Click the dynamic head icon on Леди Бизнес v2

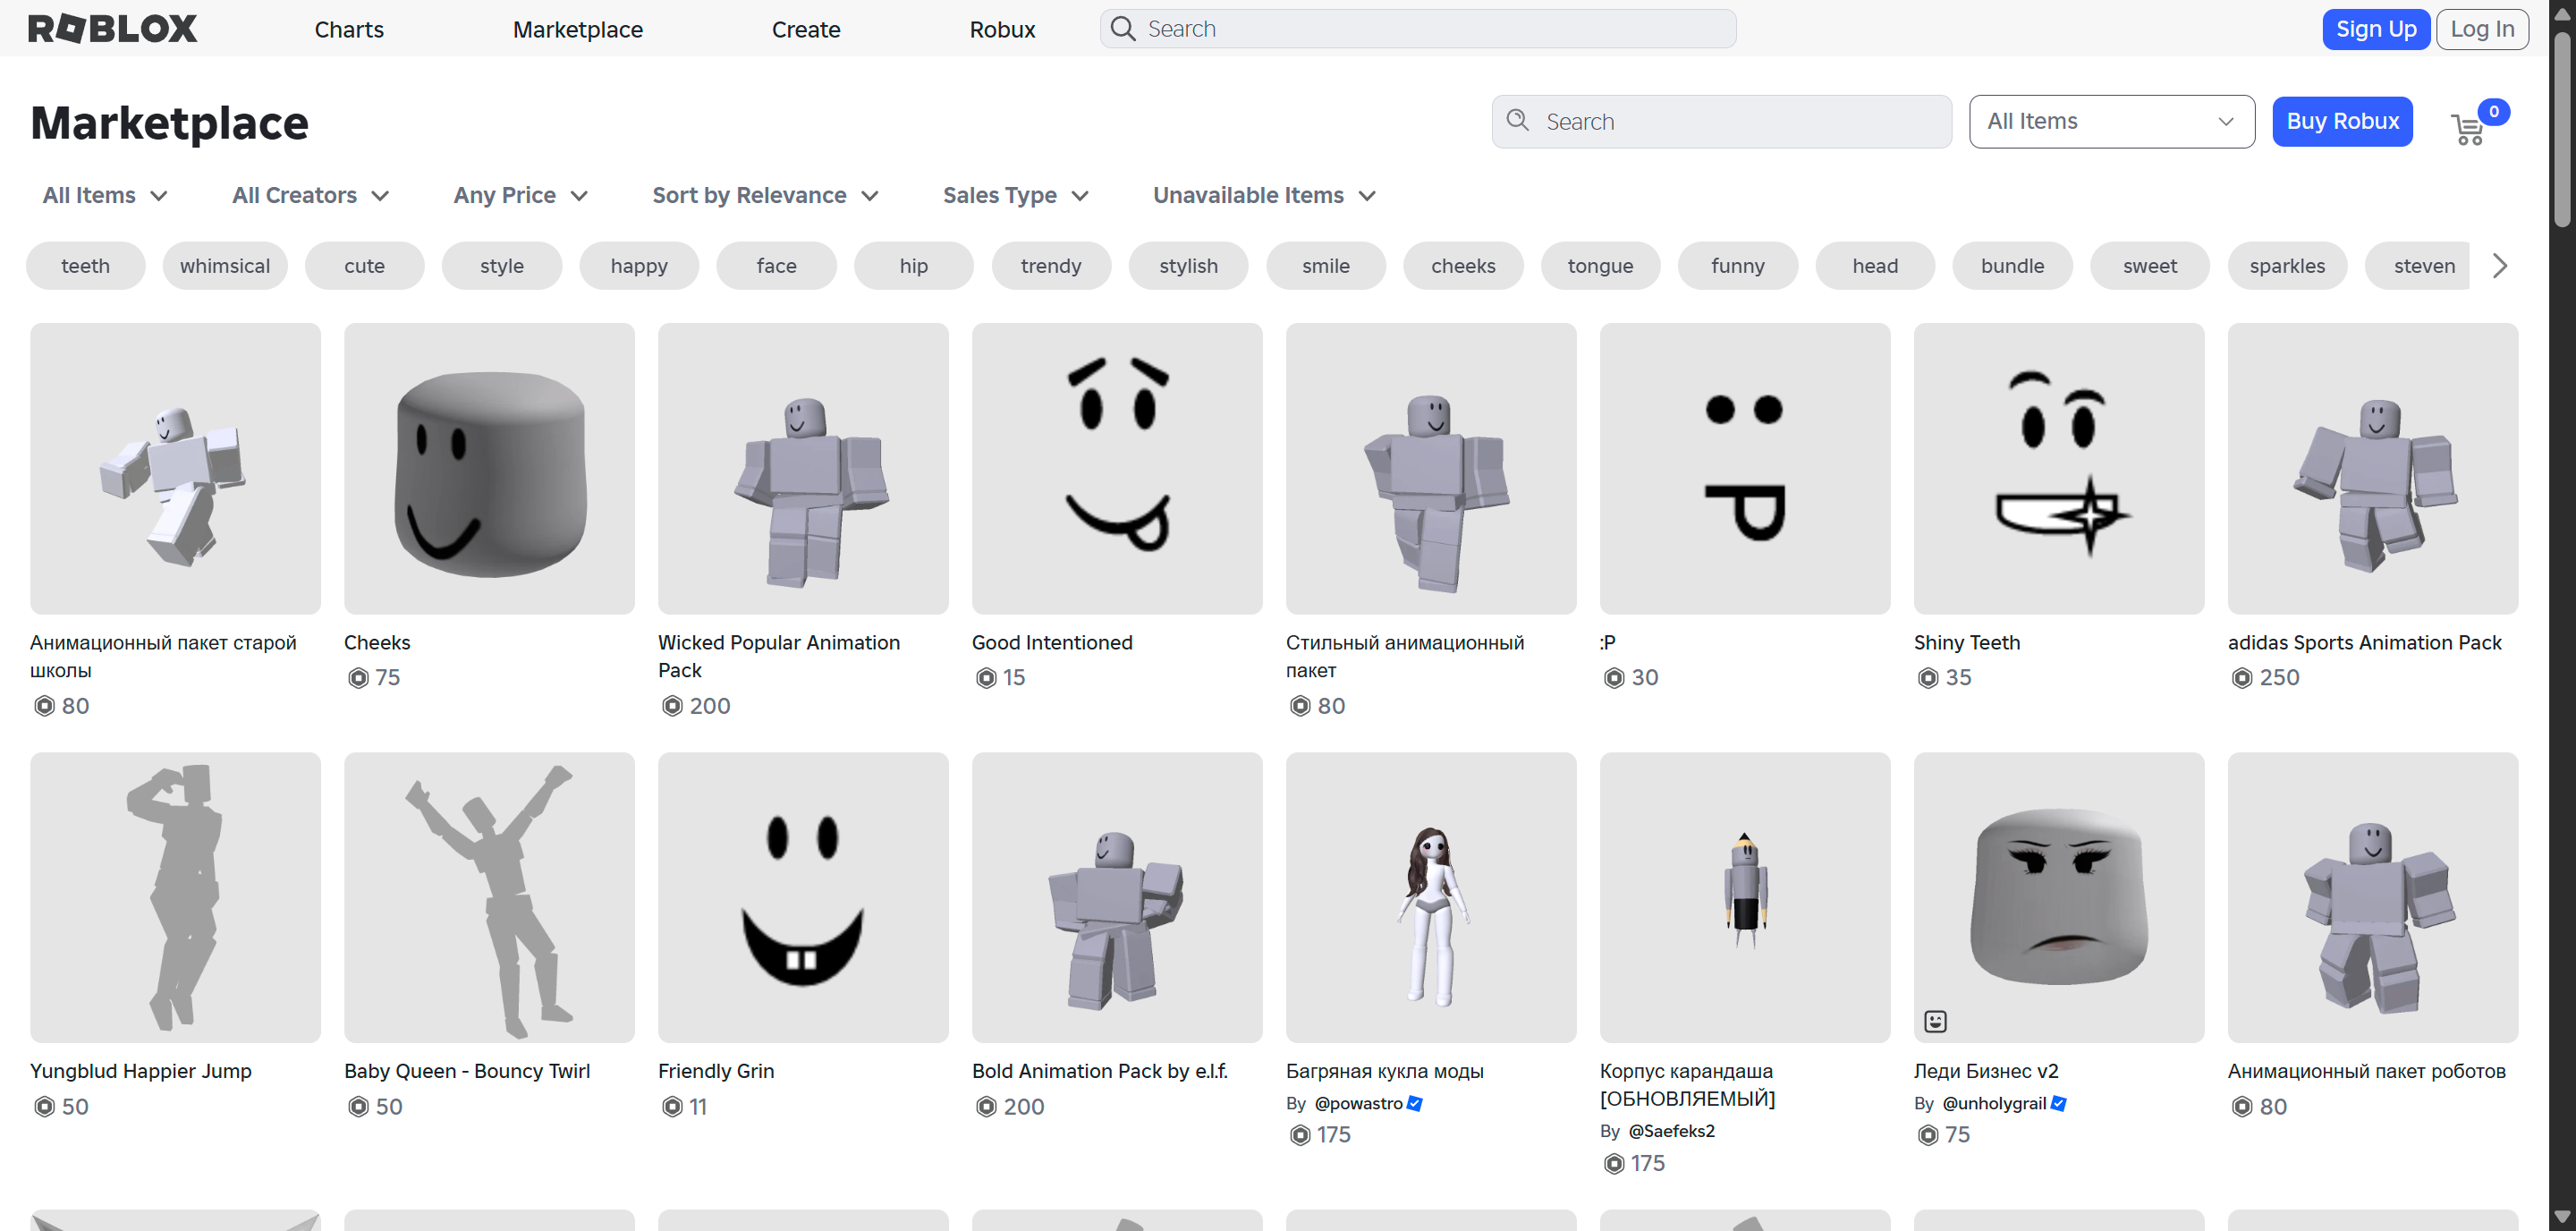[x=1936, y=1021]
